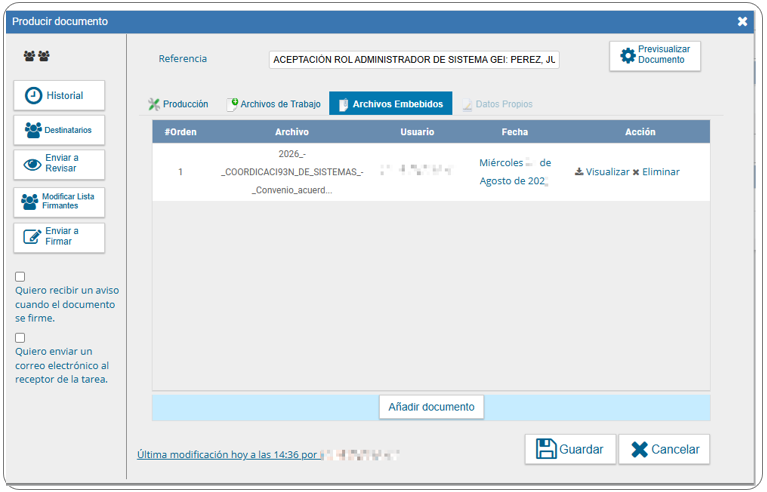The height and width of the screenshot is (492, 767).
Task: Open the Destinatarios recipients button
Action: pyautogui.click(x=59, y=130)
